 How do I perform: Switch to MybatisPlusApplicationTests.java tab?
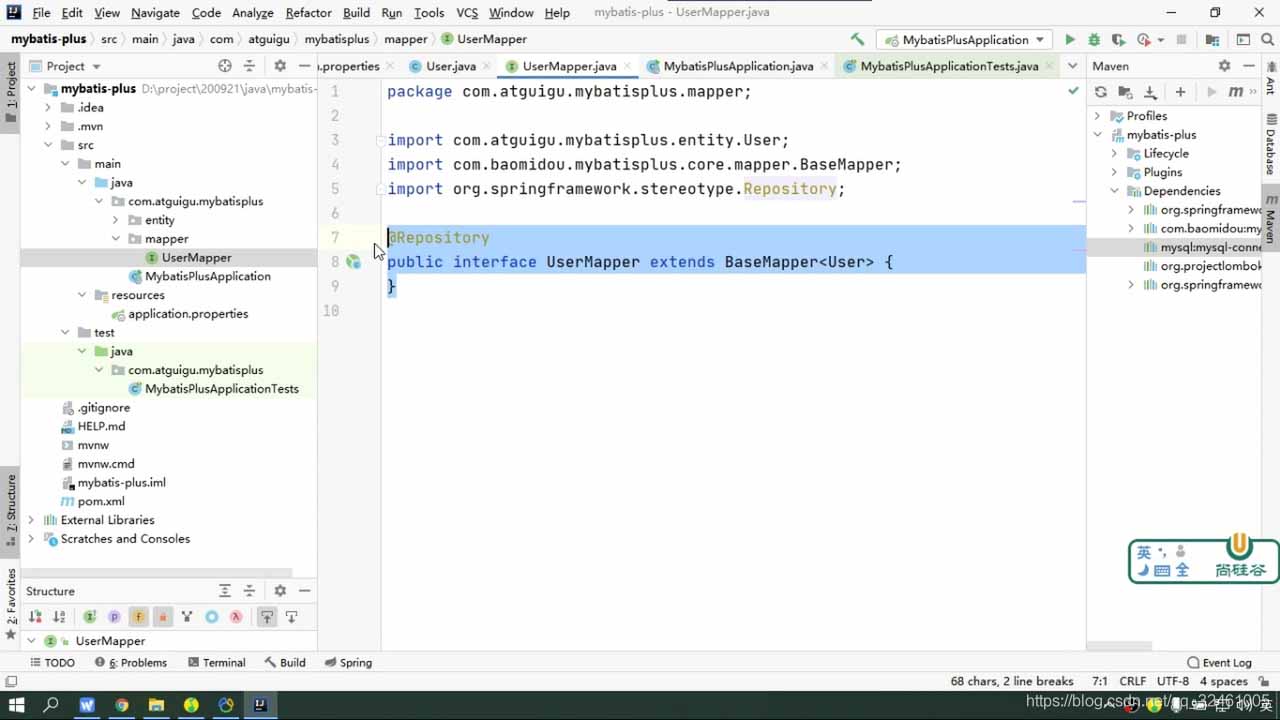(948, 66)
